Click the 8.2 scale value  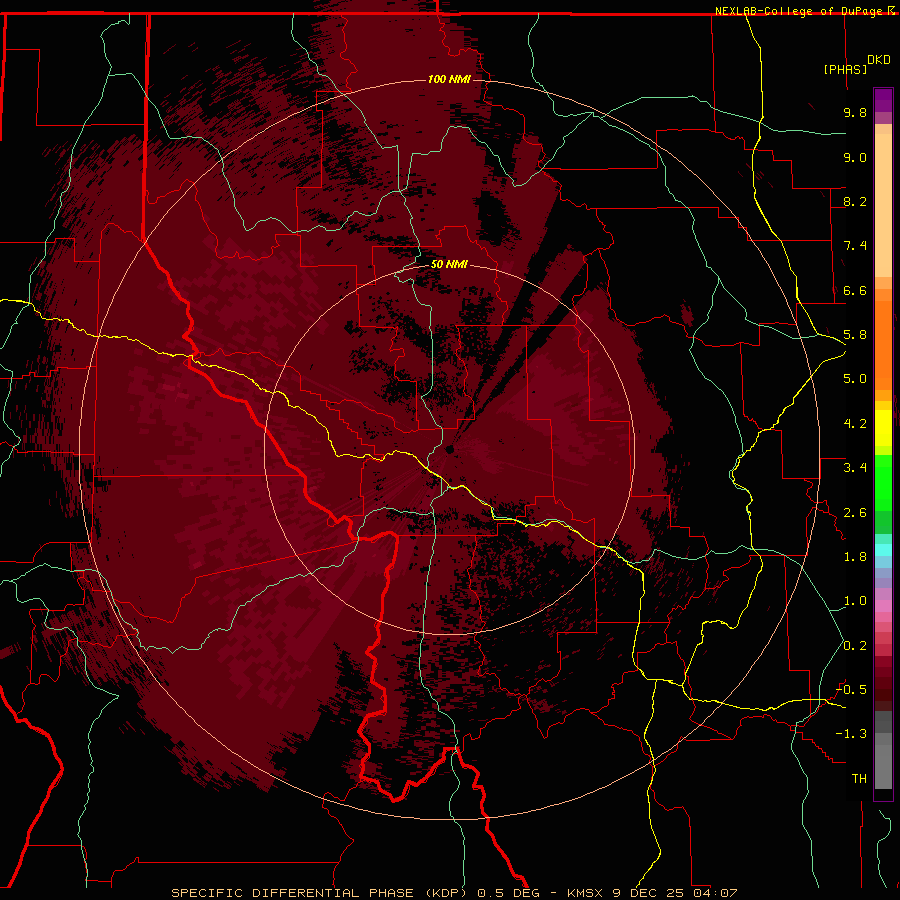pos(855,201)
